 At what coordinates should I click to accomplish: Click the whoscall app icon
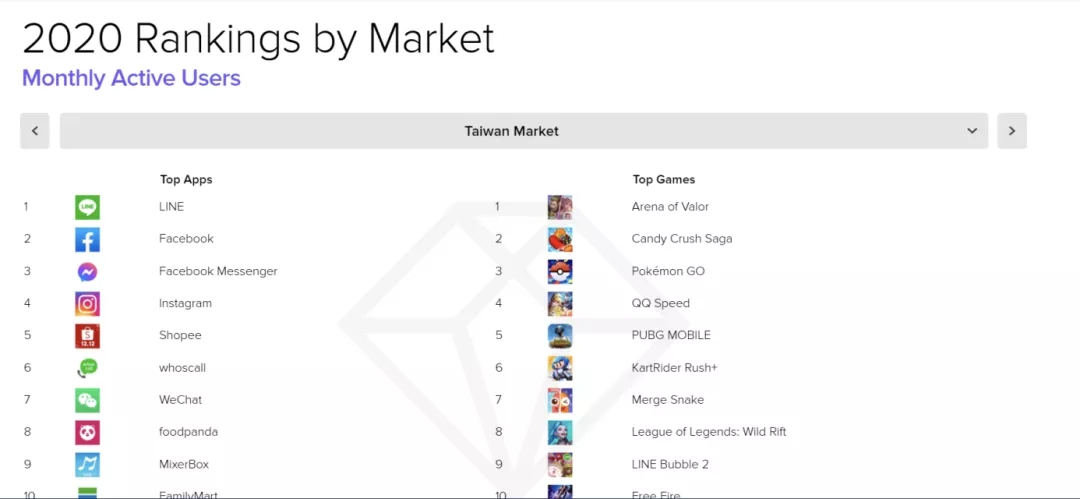(x=87, y=368)
